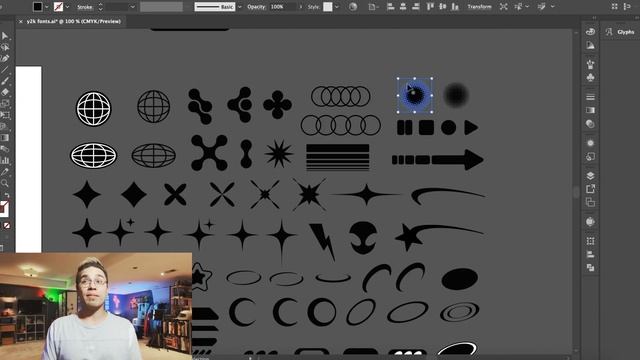This screenshot has width=640, height=360.
Task: Switch to y2k fonts.ai document tab
Action: point(73,21)
